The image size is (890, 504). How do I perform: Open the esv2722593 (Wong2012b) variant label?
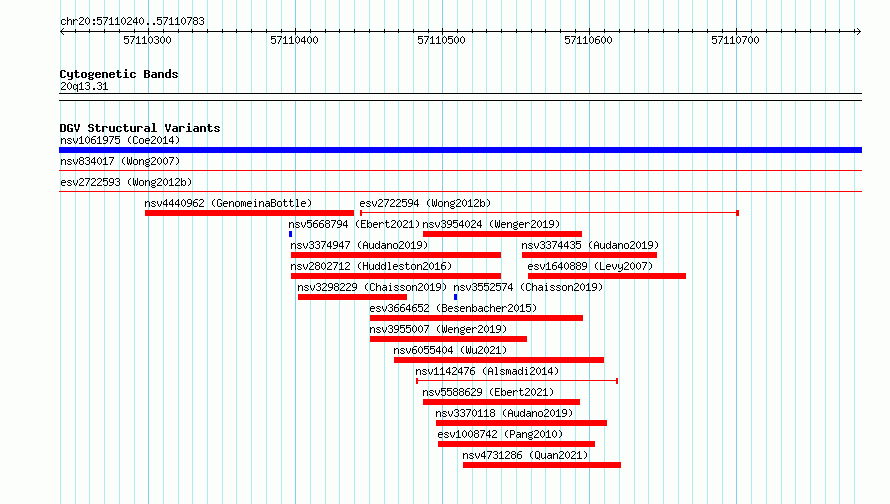126,182
